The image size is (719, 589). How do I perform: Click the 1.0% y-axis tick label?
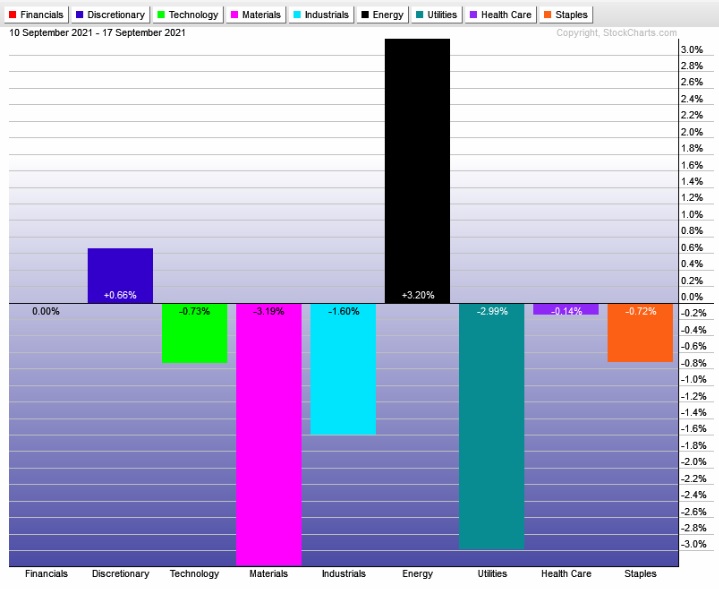pyautogui.click(x=691, y=214)
